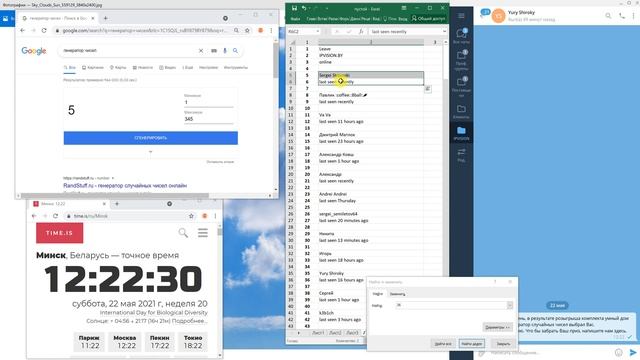Open the Telegram emoji picker
Screen dimensions: 640x360
pos(619,353)
